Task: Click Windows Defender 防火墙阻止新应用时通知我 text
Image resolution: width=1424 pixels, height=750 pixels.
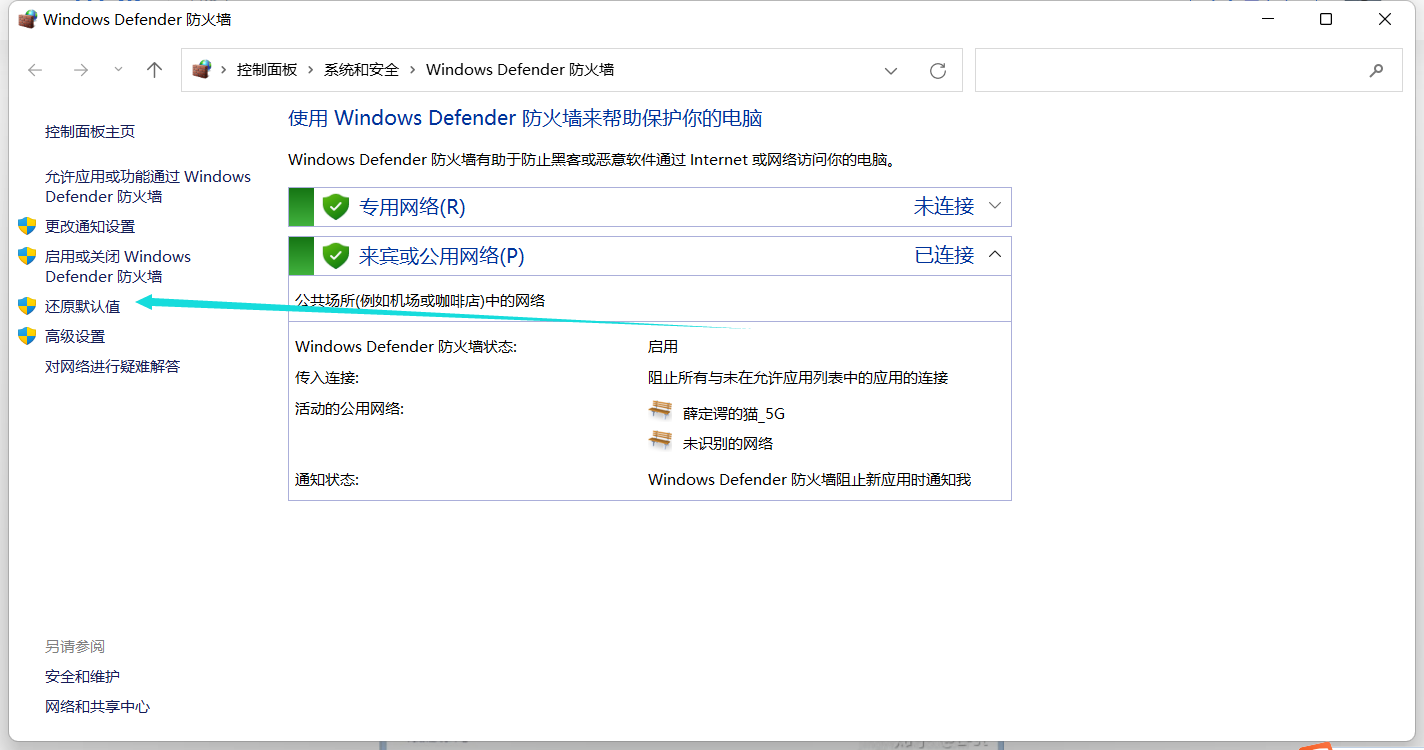Action: point(810,480)
